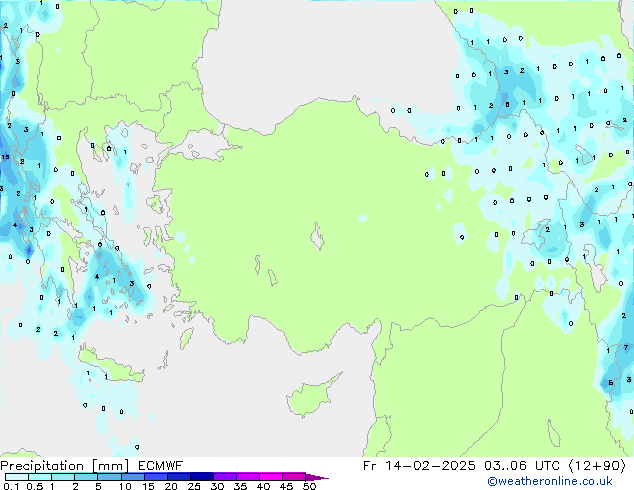Click the '10' legend tick label
The height and width of the screenshot is (490, 634).
tap(125, 486)
